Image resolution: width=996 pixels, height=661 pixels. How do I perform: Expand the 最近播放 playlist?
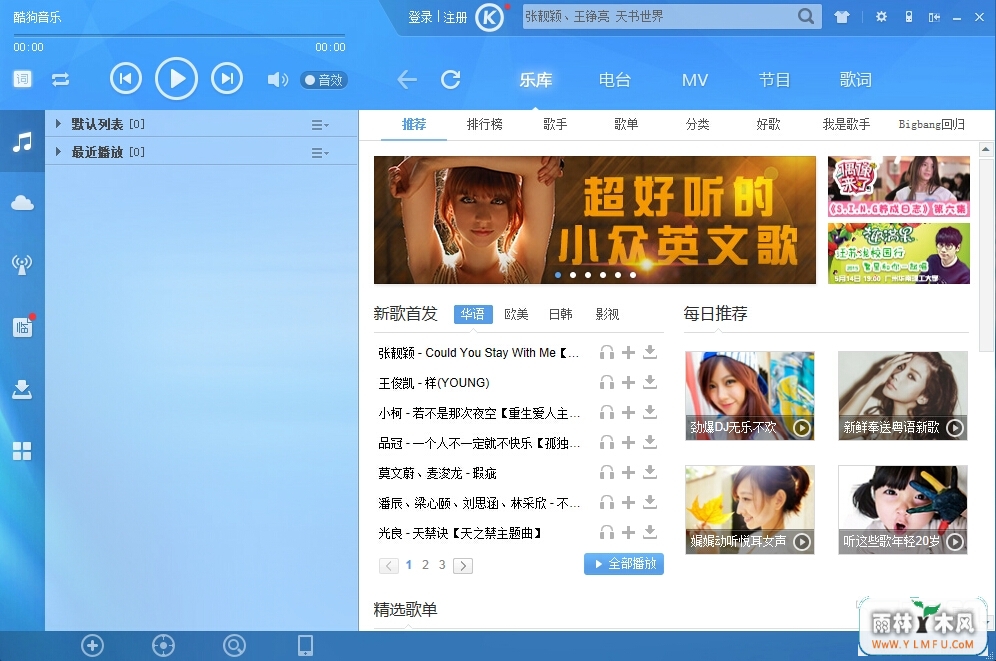tap(58, 152)
